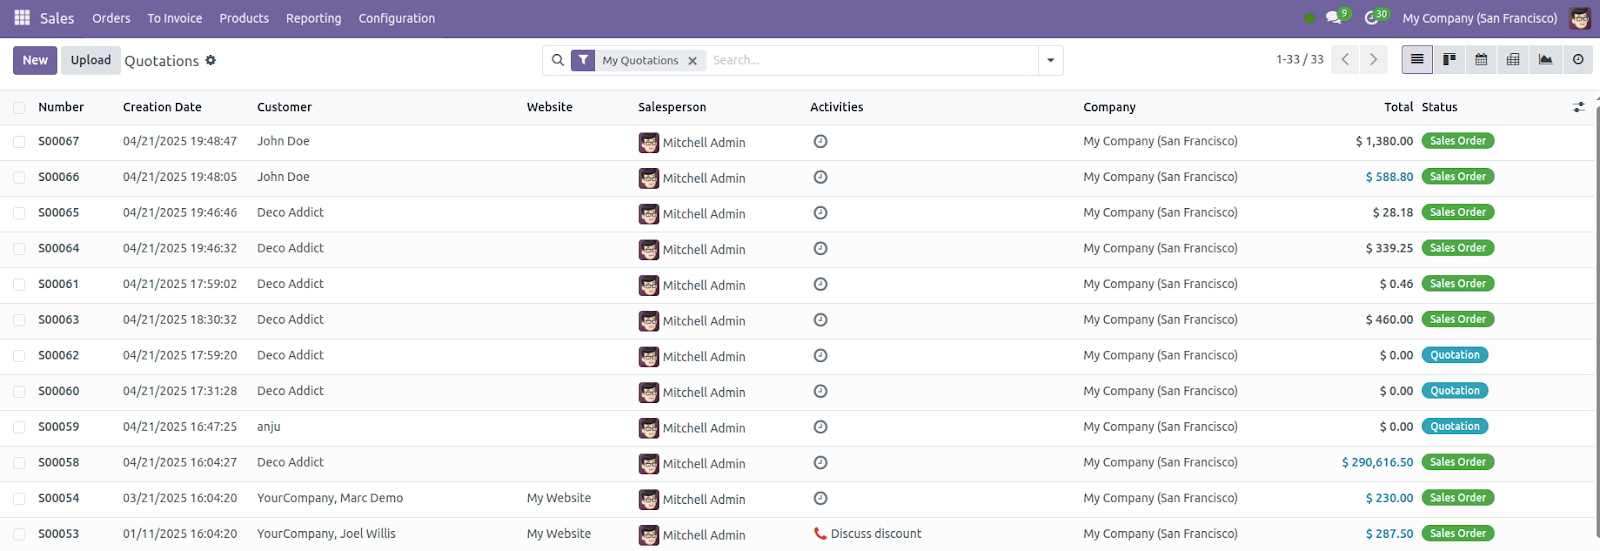The height and width of the screenshot is (551, 1600).
Task: Expand the search options dropdown arrow
Action: coord(1050,60)
